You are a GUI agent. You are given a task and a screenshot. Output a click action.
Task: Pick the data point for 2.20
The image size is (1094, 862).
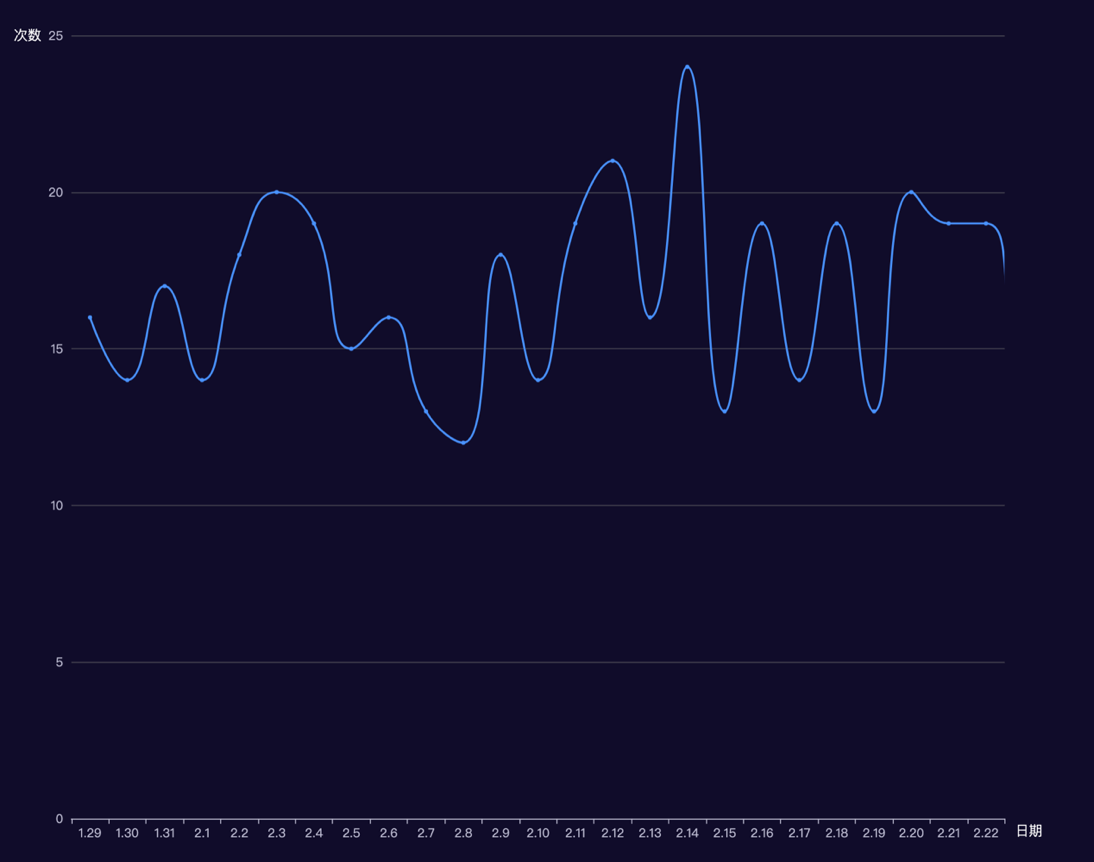coord(911,192)
